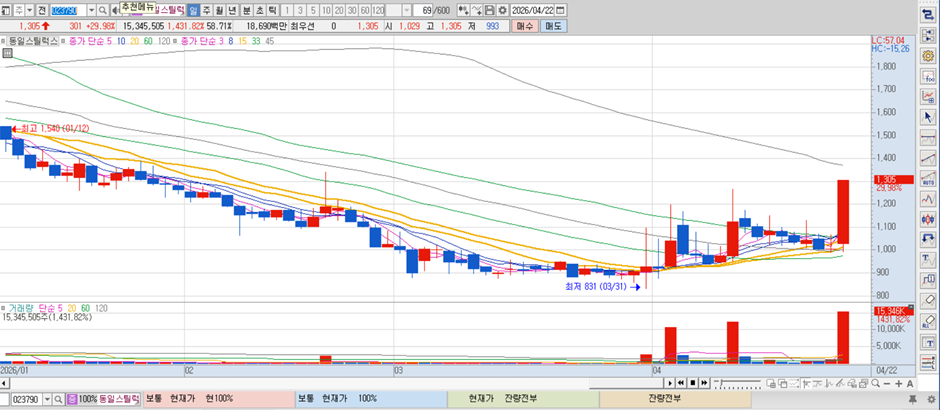Image resolution: width=940 pixels, height=410 pixels.
Task: Click the speaker sound icon in top toolbar
Action: [x=116, y=10]
